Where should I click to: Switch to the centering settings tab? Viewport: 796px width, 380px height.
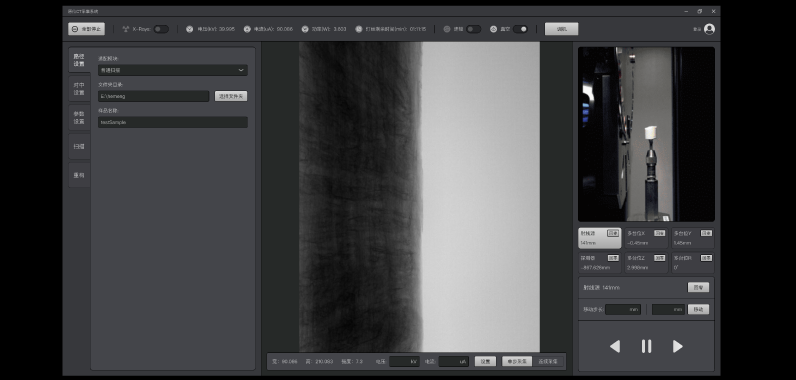tap(79, 89)
